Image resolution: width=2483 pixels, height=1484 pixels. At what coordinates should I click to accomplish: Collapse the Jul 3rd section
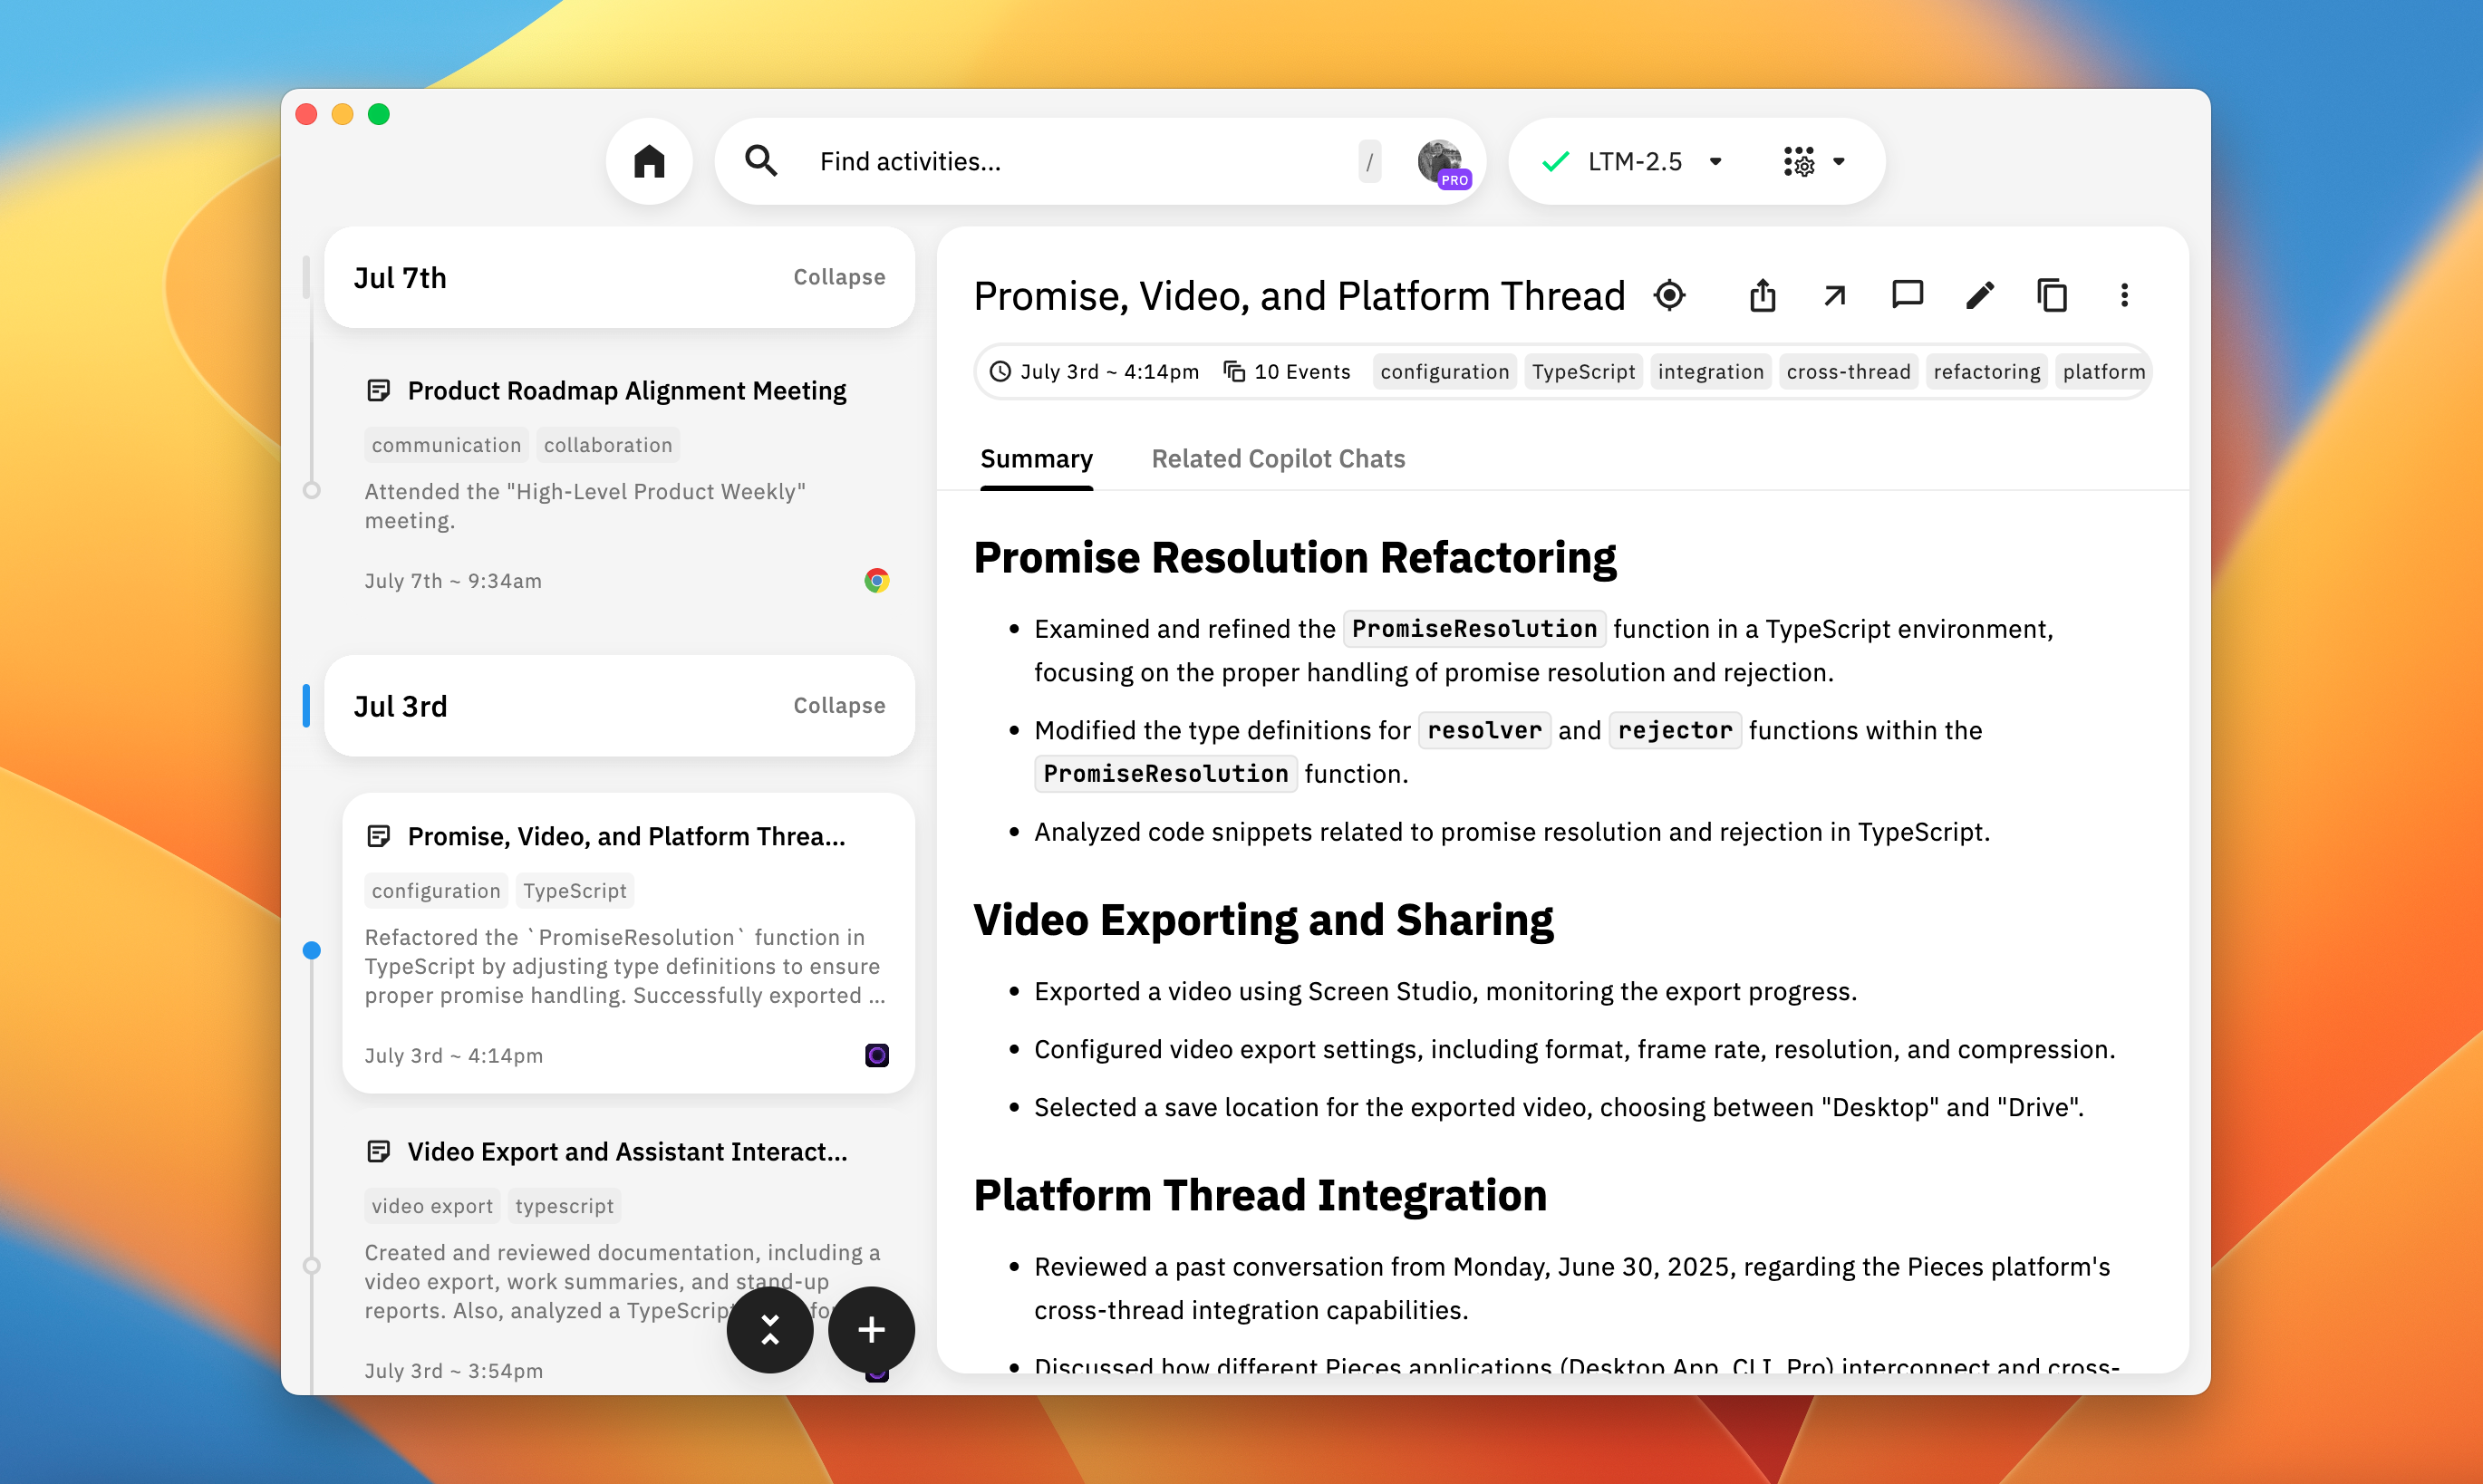coord(838,705)
